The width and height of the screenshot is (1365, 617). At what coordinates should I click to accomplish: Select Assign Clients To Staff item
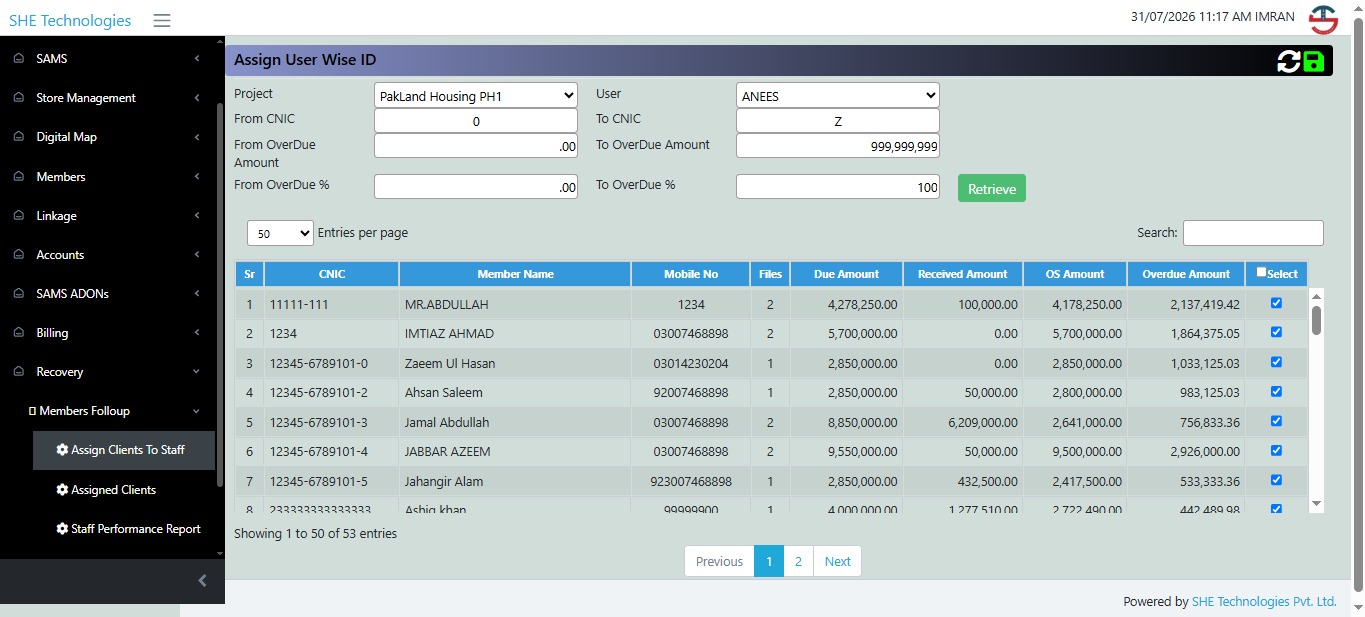[x=124, y=450]
